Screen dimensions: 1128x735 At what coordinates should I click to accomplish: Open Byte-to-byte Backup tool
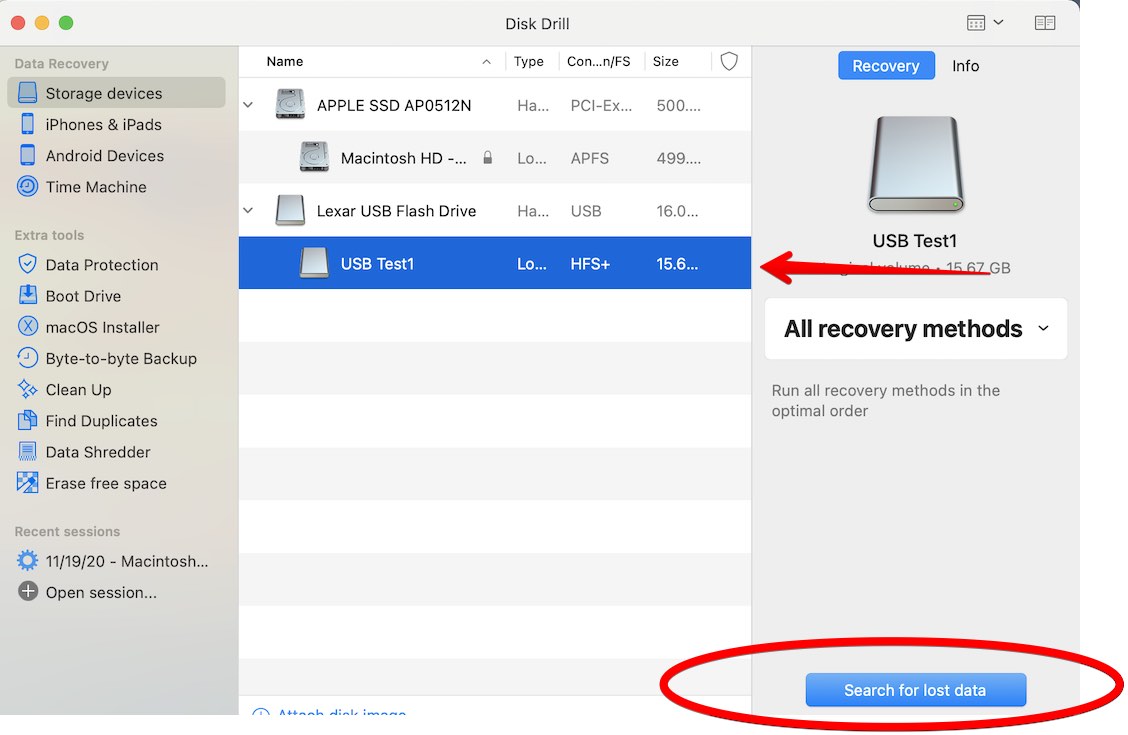coord(121,358)
